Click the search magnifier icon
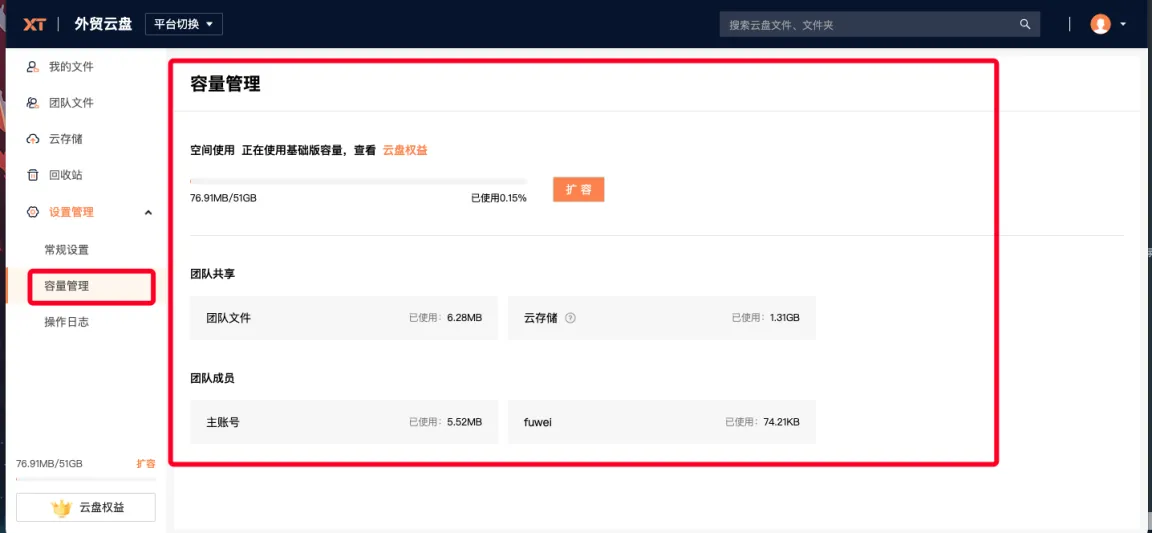The height and width of the screenshot is (533, 1152). (1025, 24)
